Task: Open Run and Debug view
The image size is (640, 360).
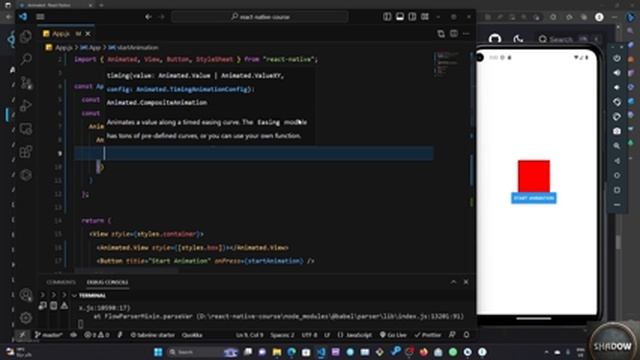Action: (26, 106)
